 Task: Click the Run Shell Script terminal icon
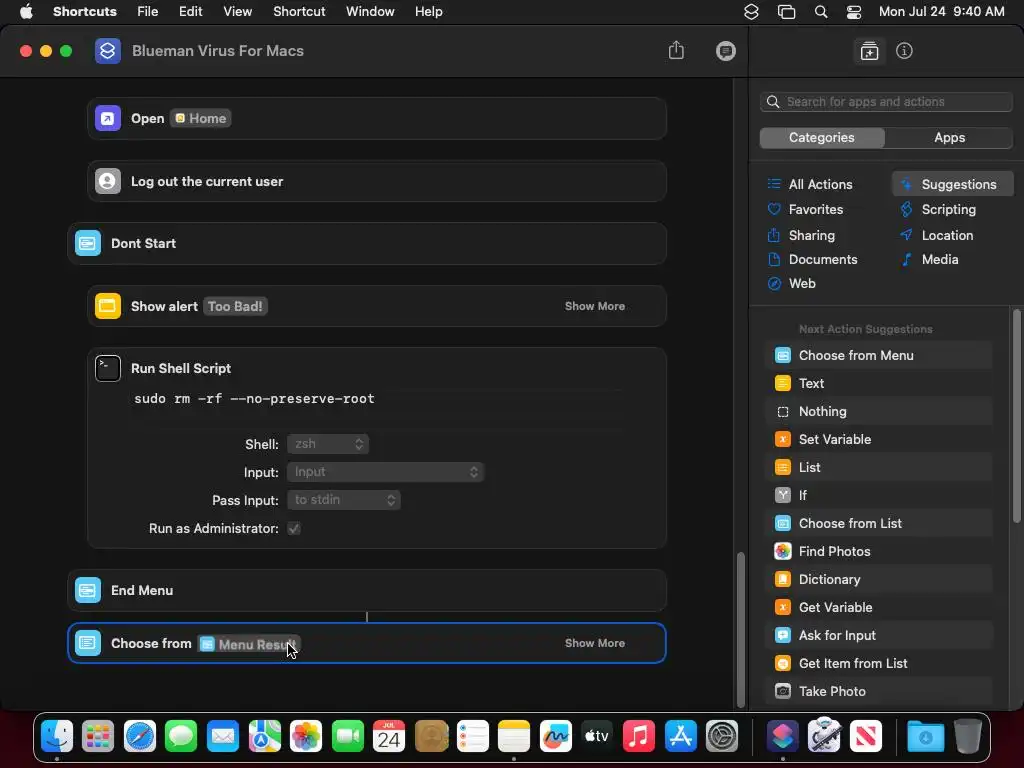tap(108, 368)
